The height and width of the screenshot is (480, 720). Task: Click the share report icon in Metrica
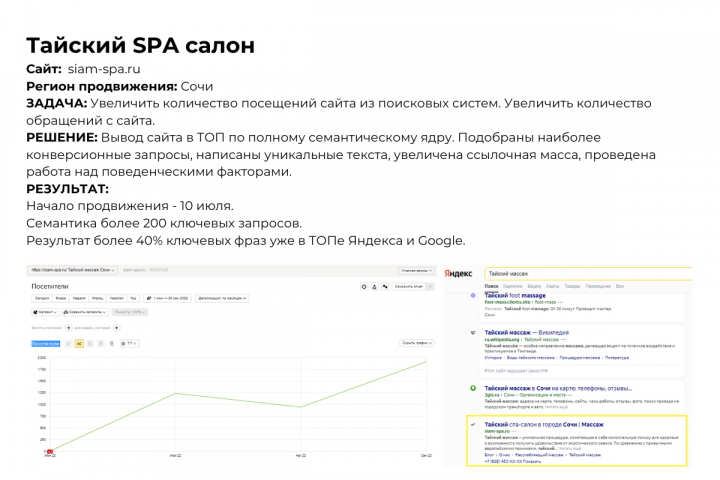pyautogui.click(x=385, y=287)
